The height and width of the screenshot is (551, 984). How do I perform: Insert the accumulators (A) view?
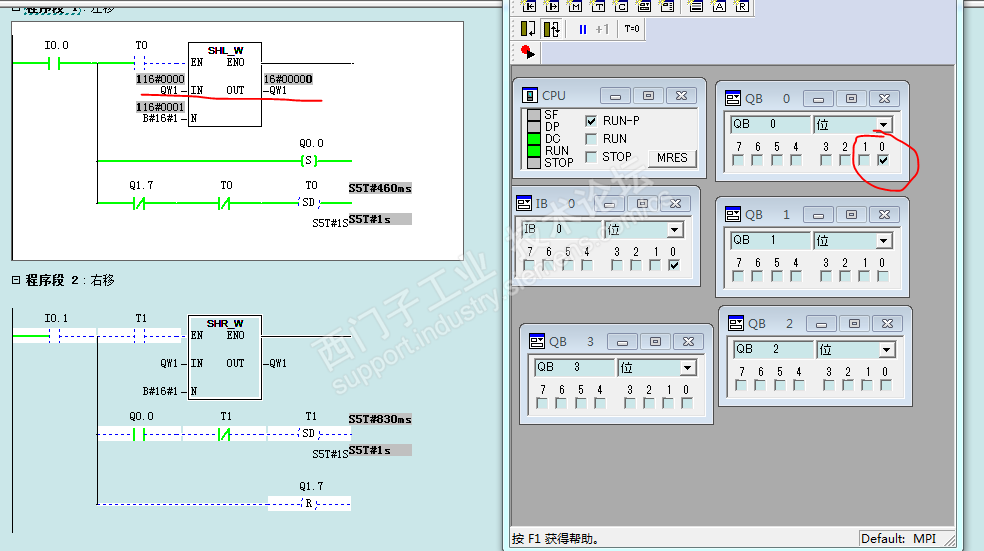tap(719, 6)
